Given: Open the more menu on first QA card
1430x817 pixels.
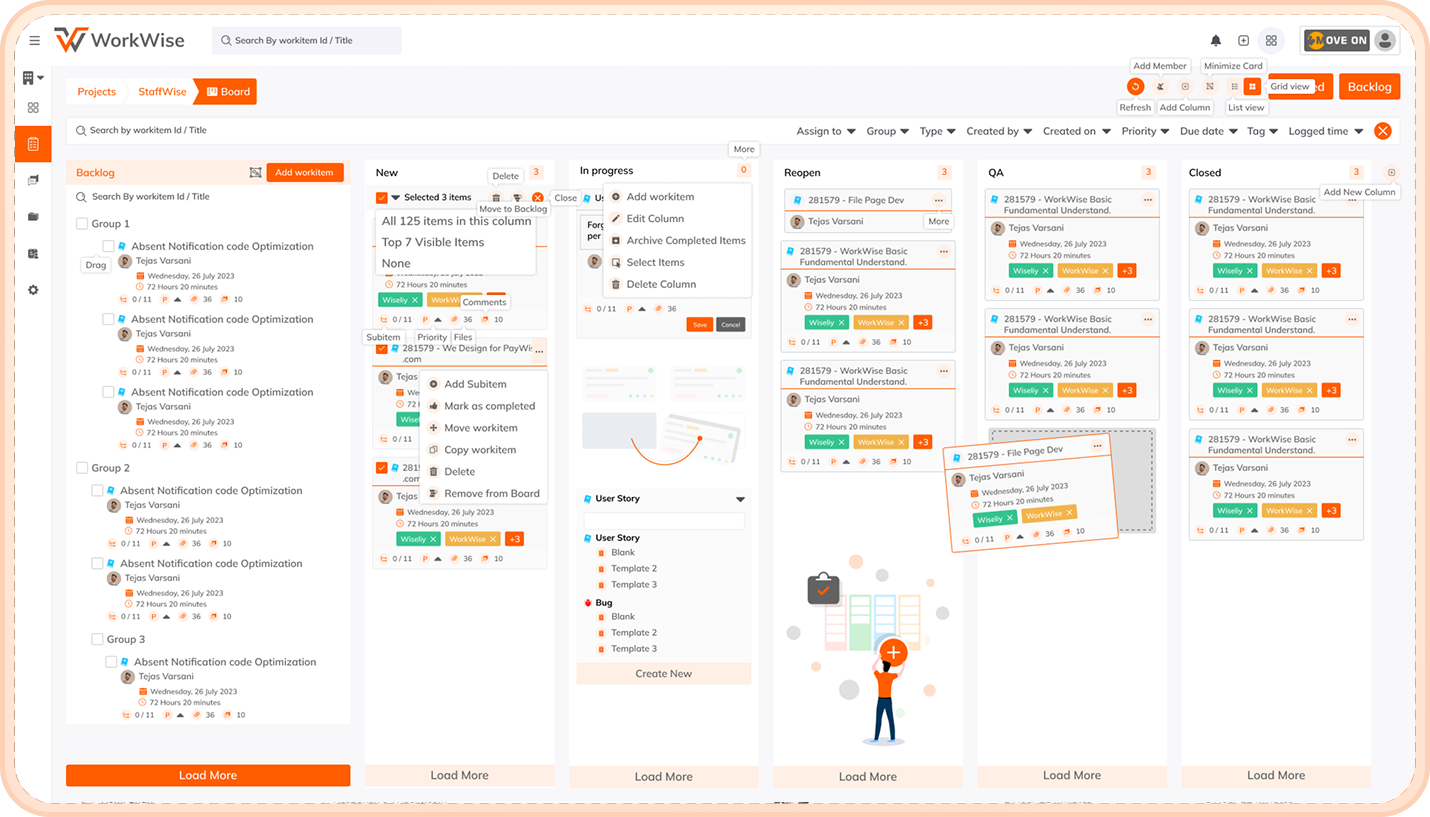Looking at the screenshot, I should (1148, 200).
